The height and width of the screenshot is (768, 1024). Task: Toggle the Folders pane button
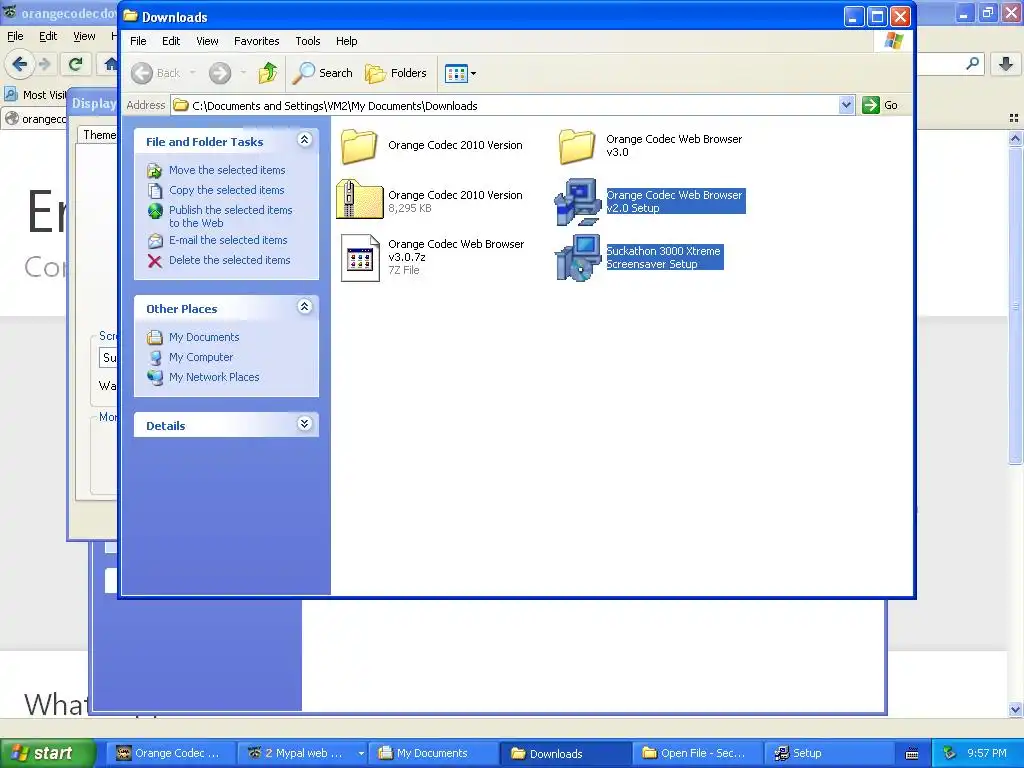point(396,73)
